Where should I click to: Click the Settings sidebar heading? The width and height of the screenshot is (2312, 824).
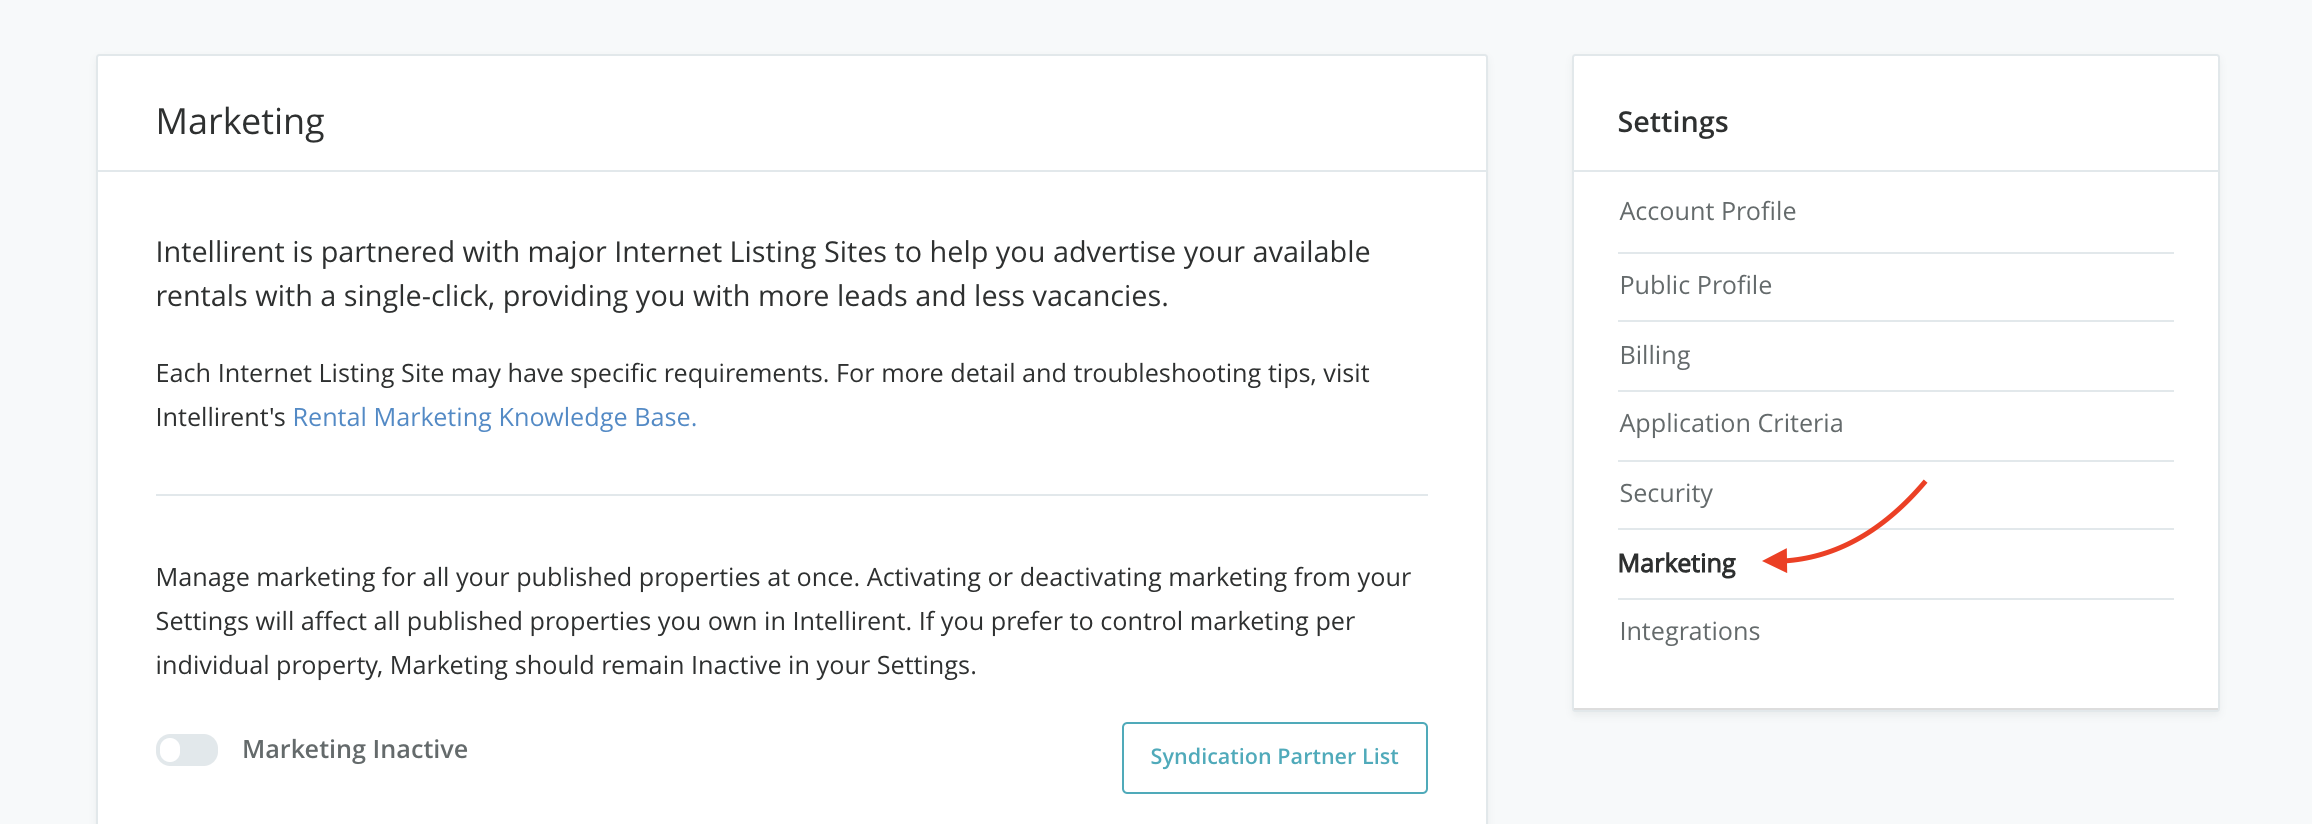pos(1672,122)
